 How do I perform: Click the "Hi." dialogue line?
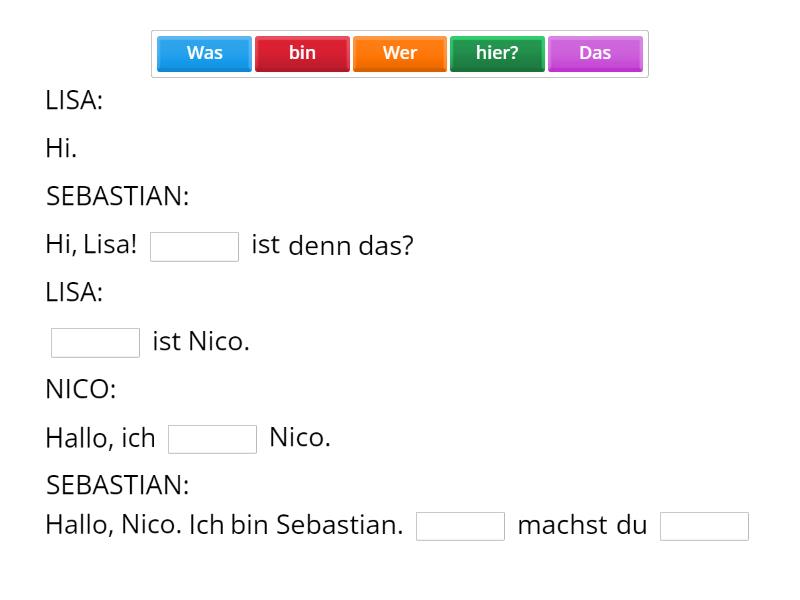click(x=59, y=149)
